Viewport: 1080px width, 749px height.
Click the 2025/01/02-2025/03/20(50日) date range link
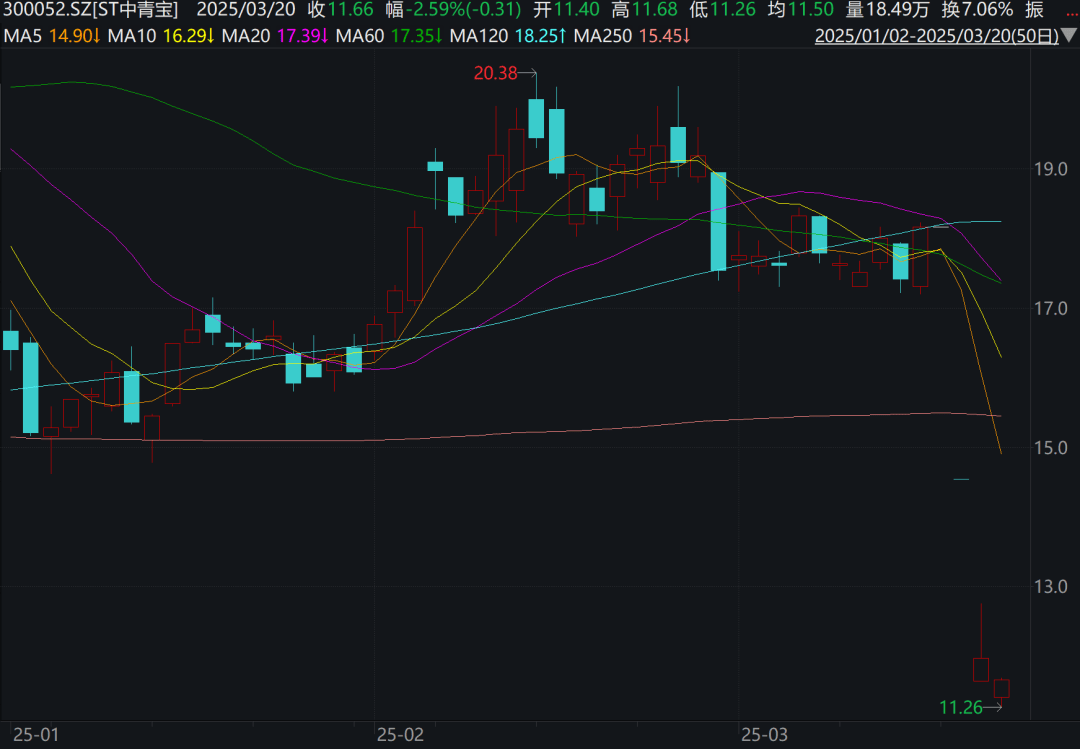pyautogui.click(x=937, y=36)
